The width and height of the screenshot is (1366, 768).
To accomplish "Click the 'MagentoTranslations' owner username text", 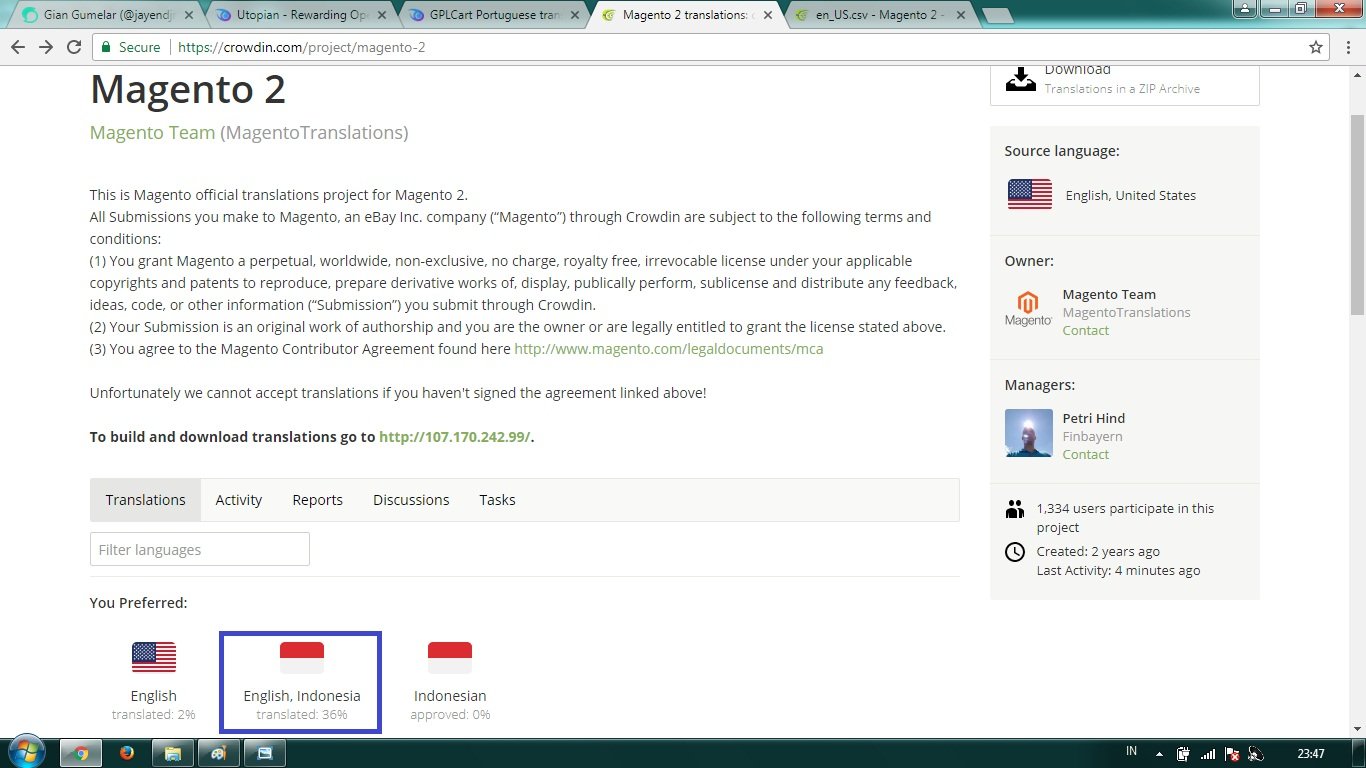I will click(1127, 312).
